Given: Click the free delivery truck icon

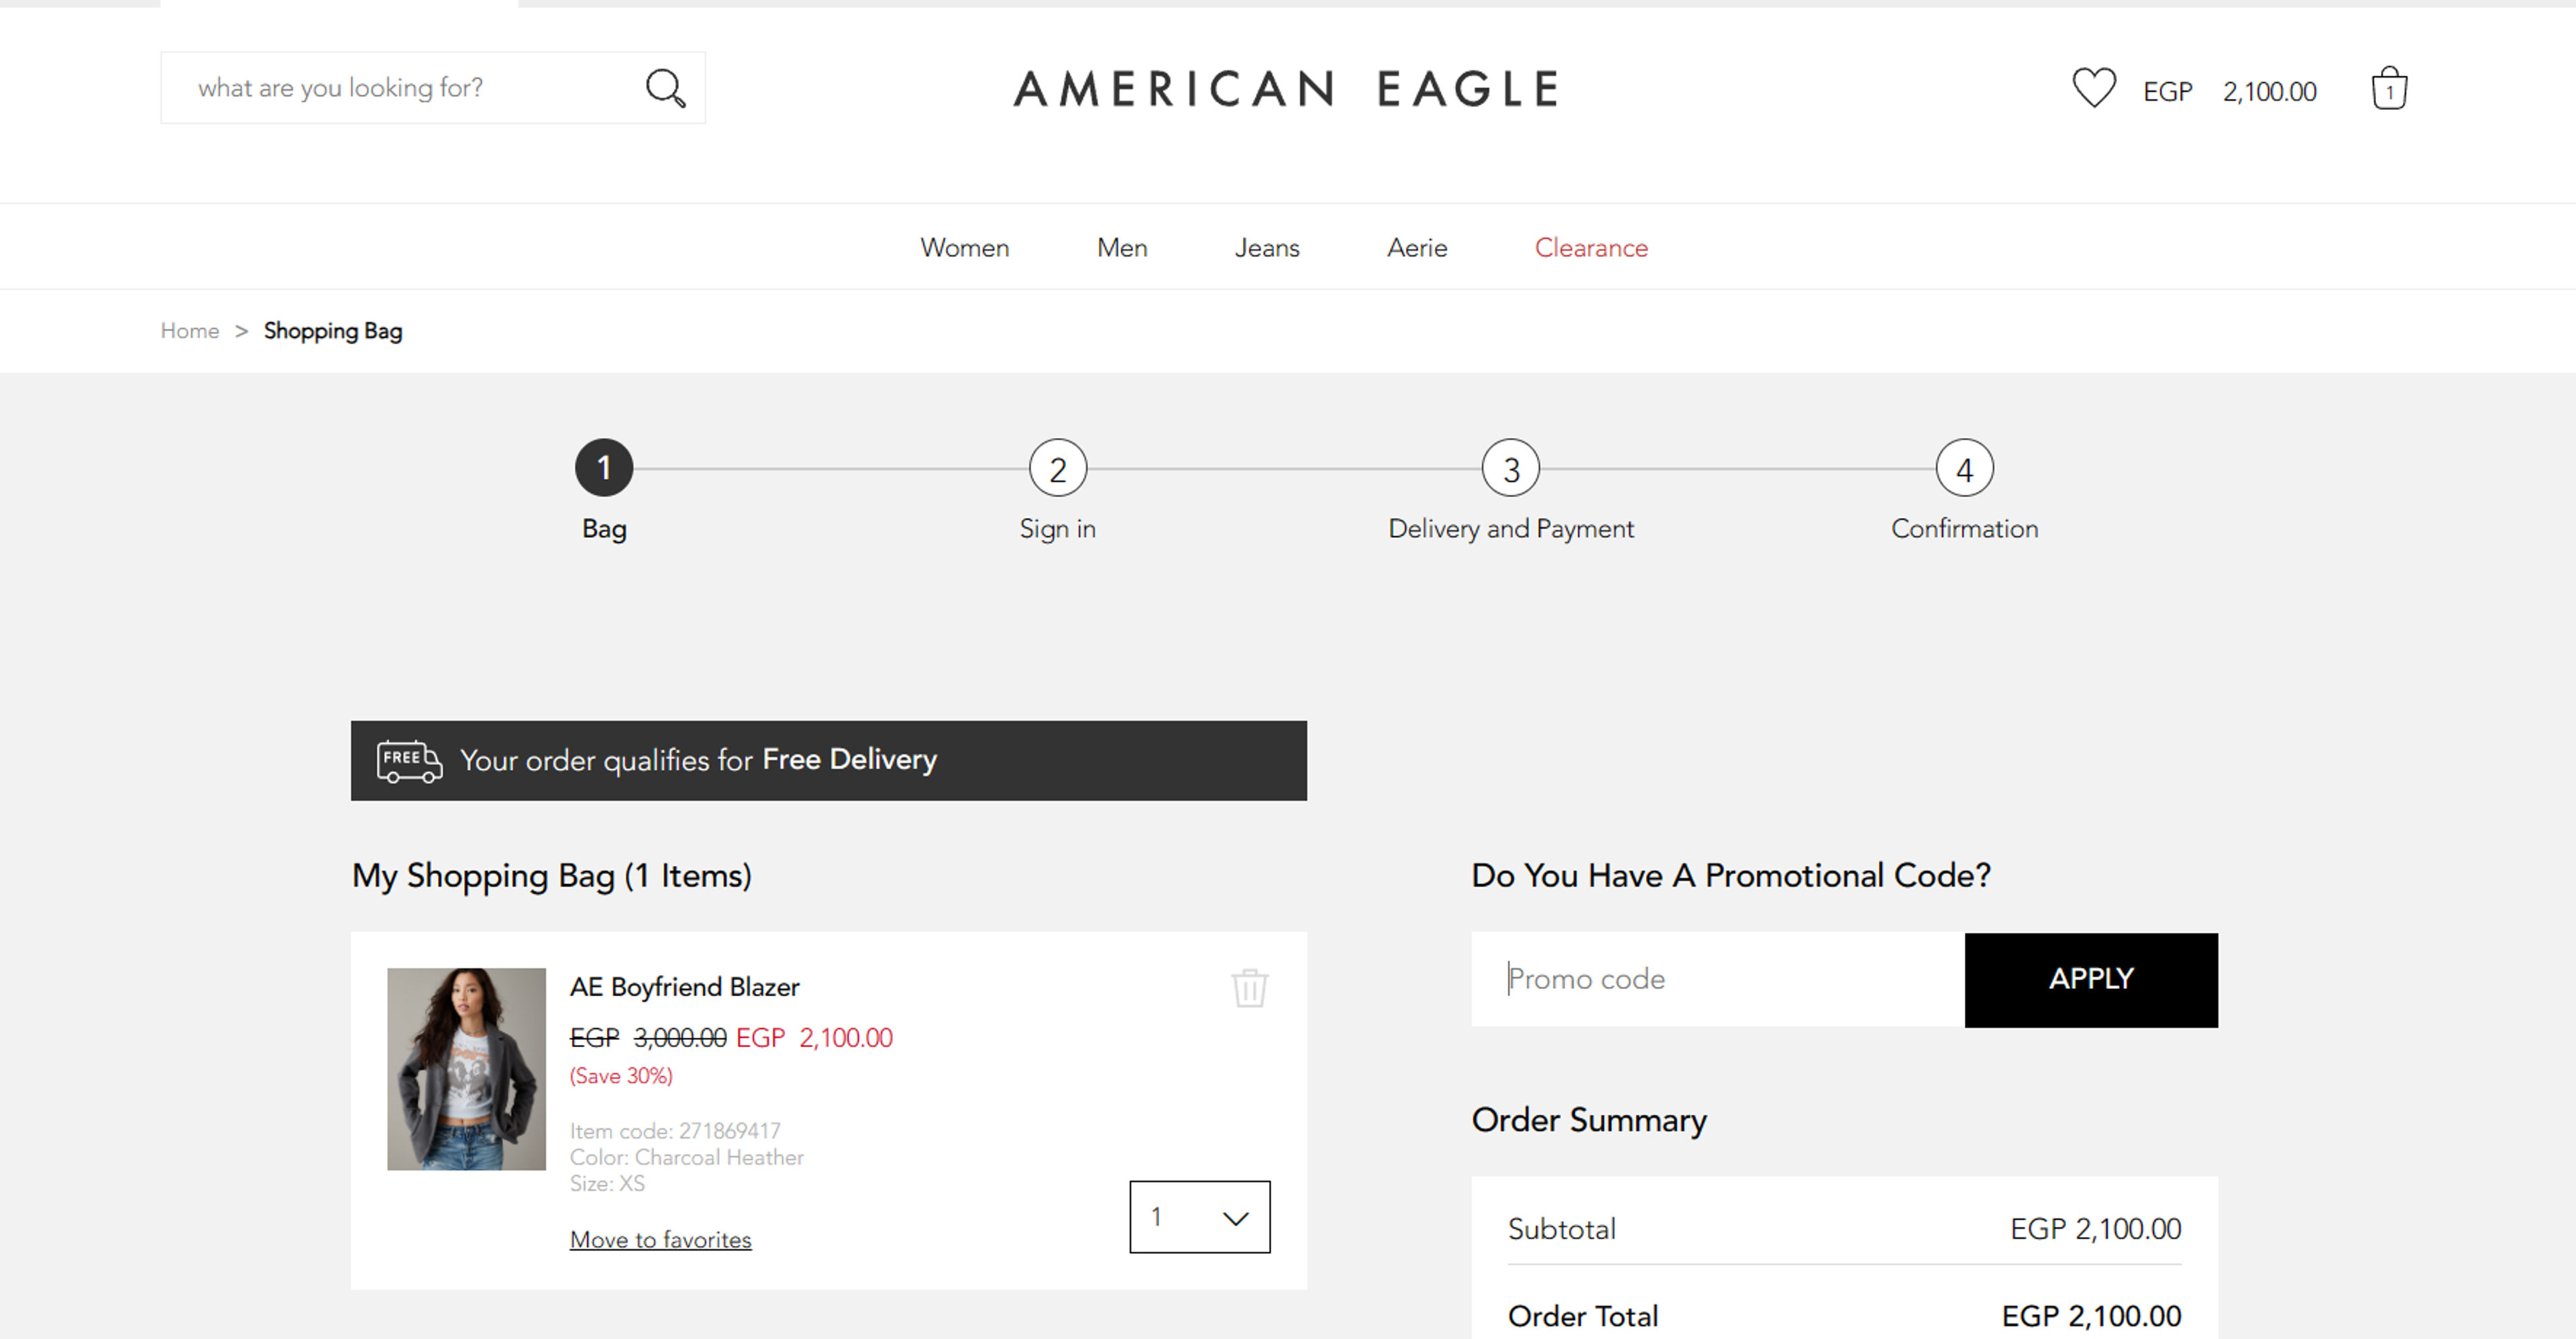Looking at the screenshot, I should 409,761.
